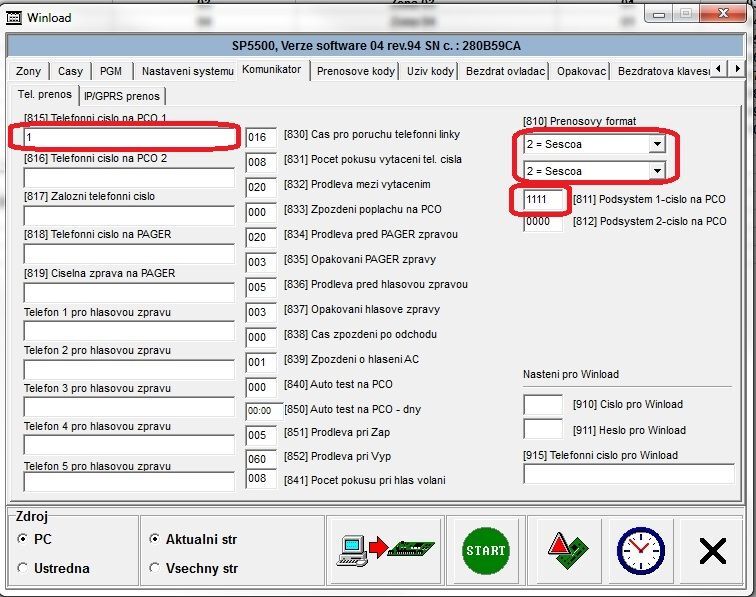This screenshot has height=597, width=756.
Task: Select the Aktualni str option
Action: 154,539
